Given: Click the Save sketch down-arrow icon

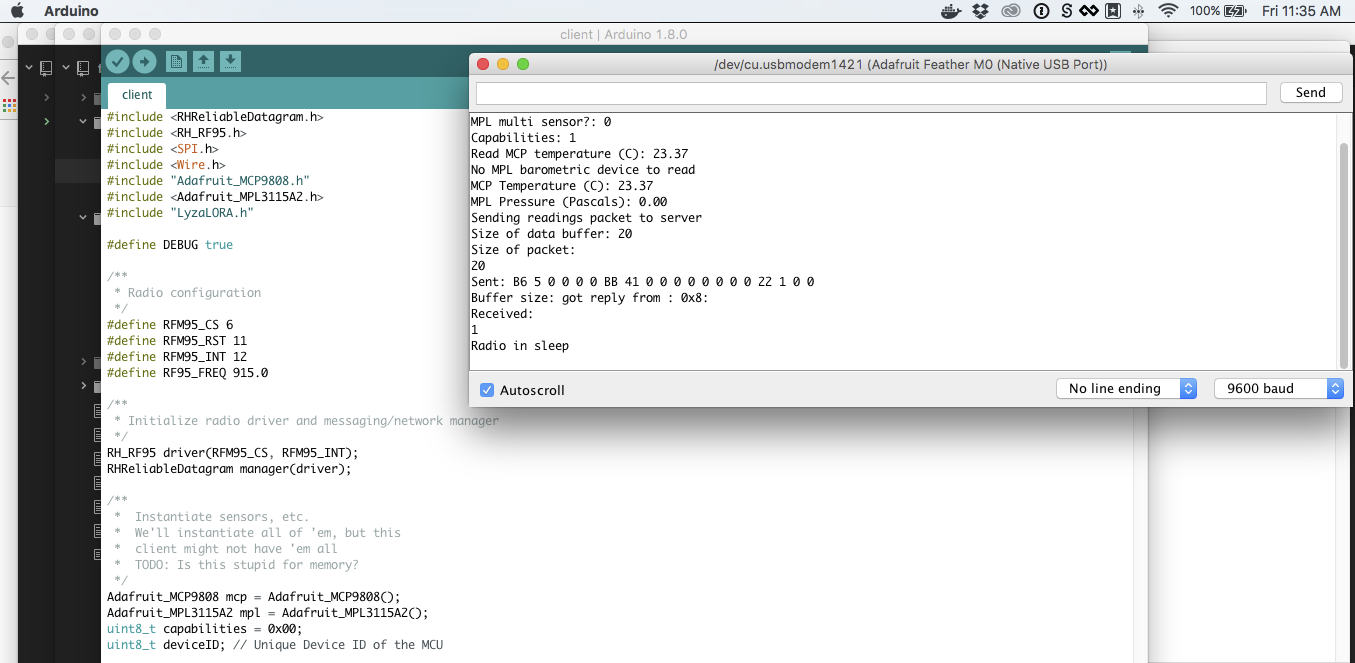Looking at the screenshot, I should point(230,62).
